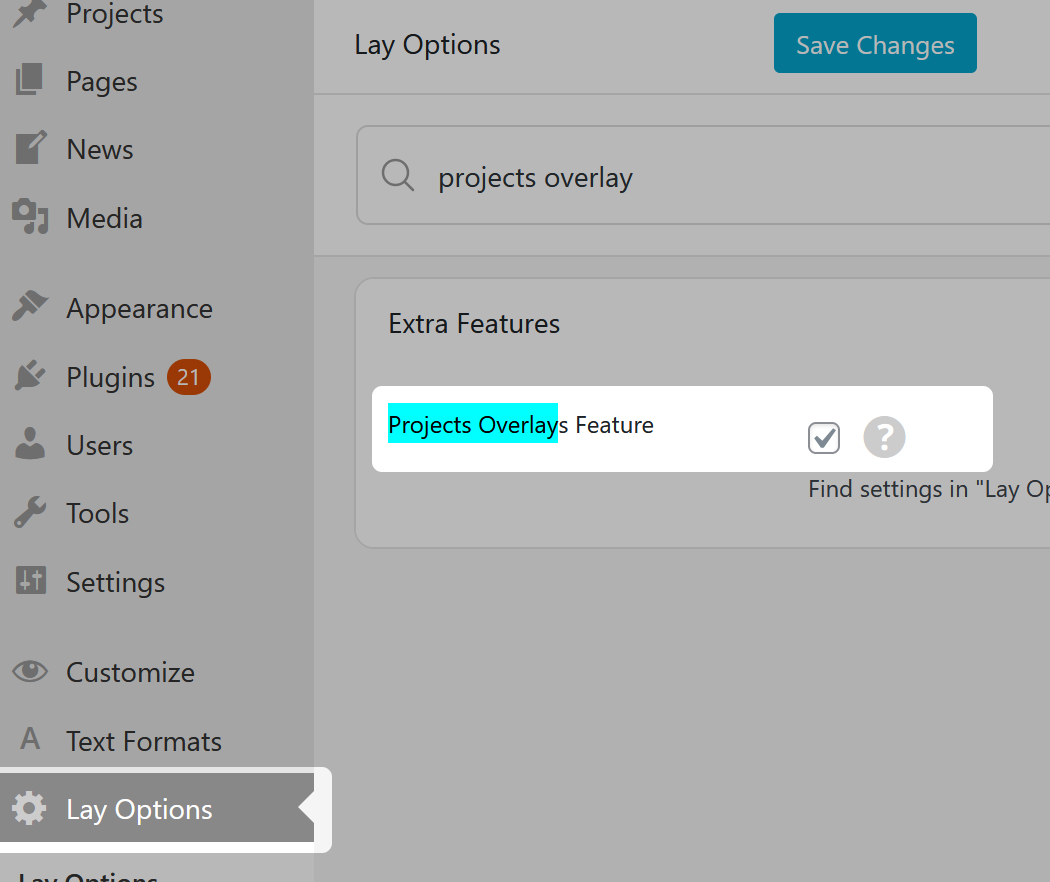Viewport: 1050px width, 882px height.
Task: Open help via the question mark button
Action: (x=884, y=437)
